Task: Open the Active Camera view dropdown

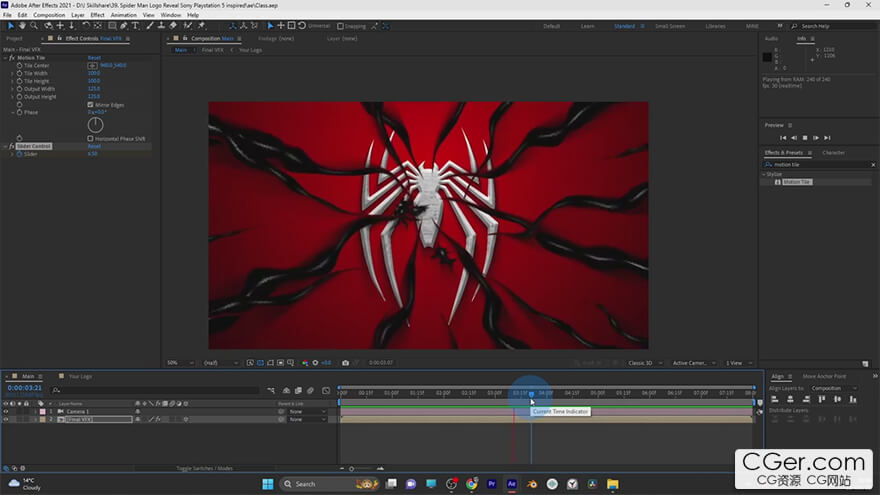Action: coord(694,363)
